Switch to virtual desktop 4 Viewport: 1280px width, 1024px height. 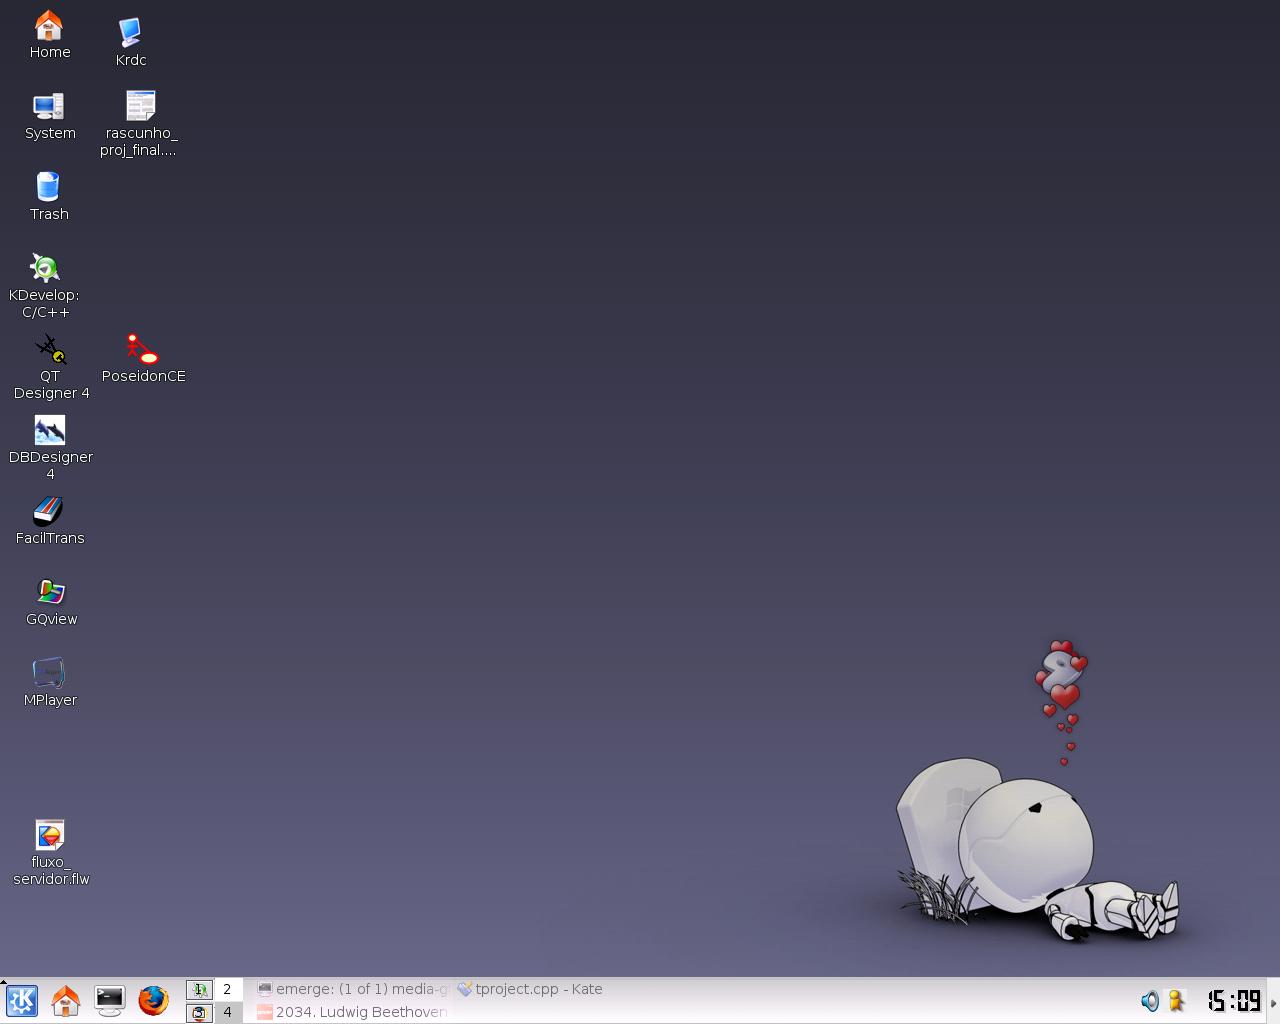(228, 1012)
